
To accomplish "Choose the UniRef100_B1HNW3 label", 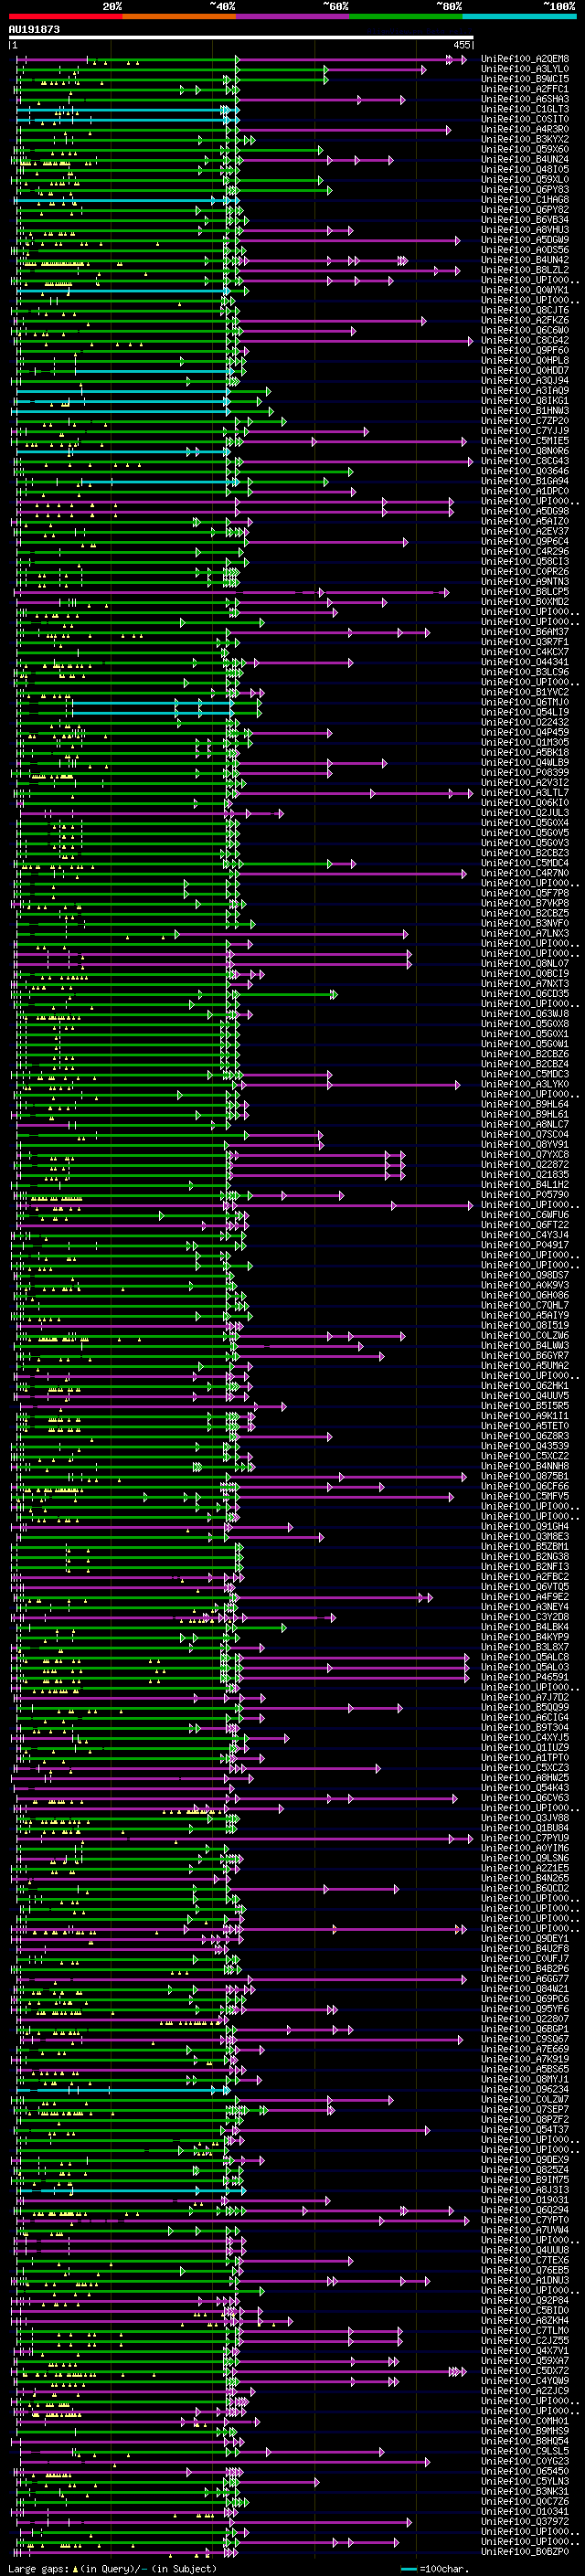I will (525, 410).
